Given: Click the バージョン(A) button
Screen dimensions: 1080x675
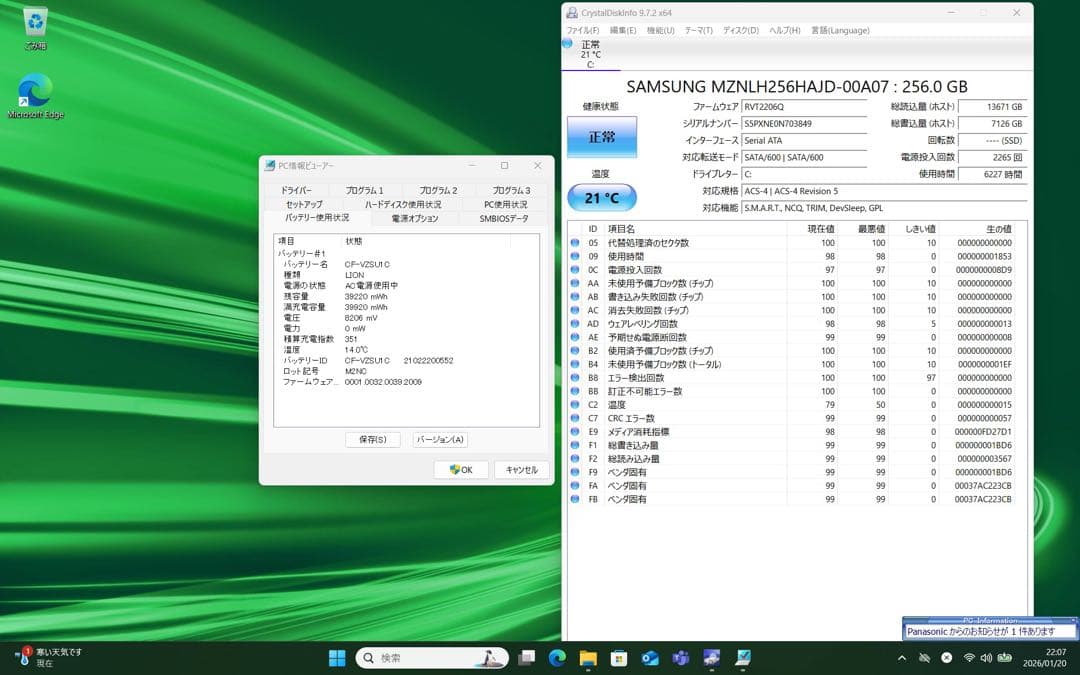Looking at the screenshot, I should click(x=440, y=439).
